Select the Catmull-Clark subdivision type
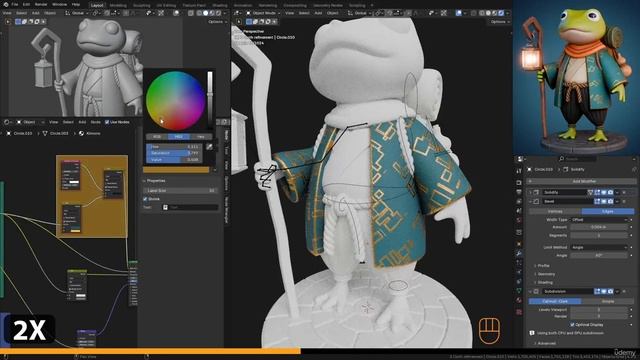Screen dimensions: 640x360 point(555,301)
